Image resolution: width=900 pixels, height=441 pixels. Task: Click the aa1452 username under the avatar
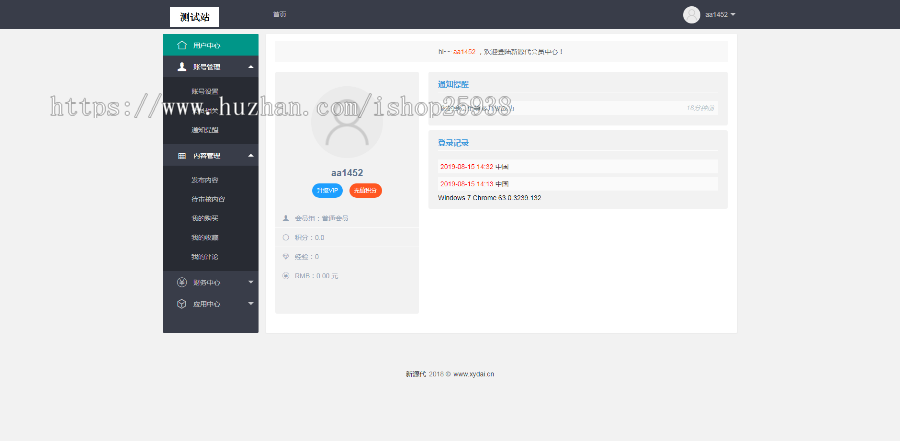click(x=347, y=173)
